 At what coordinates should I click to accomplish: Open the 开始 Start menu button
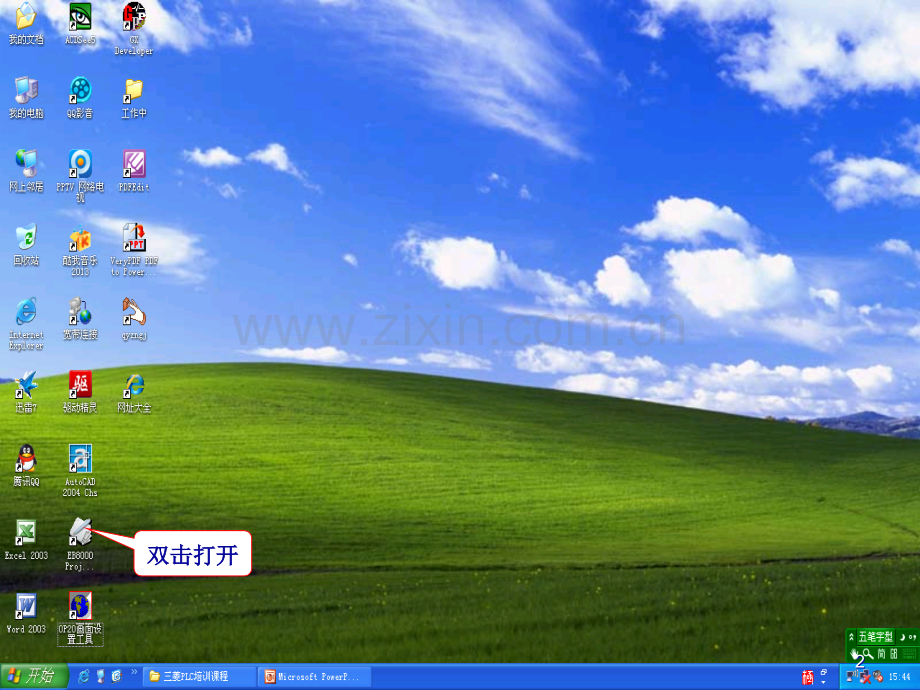34,677
